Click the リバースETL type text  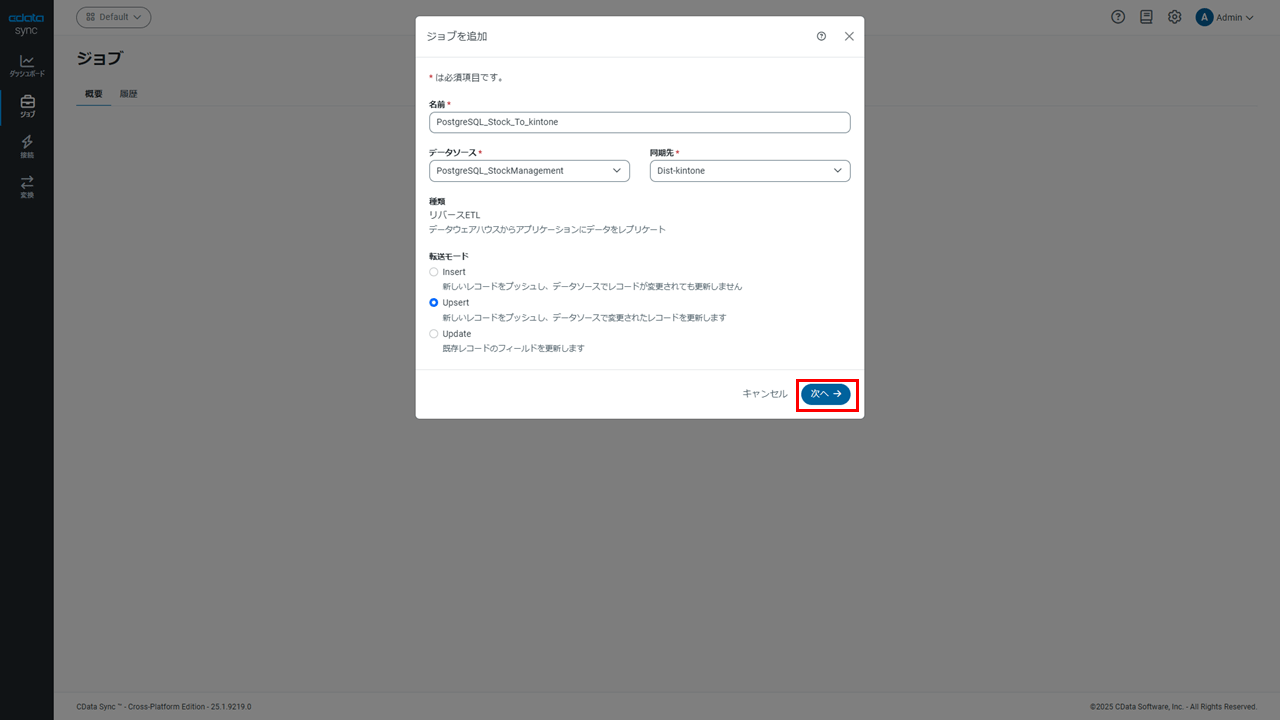point(454,215)
